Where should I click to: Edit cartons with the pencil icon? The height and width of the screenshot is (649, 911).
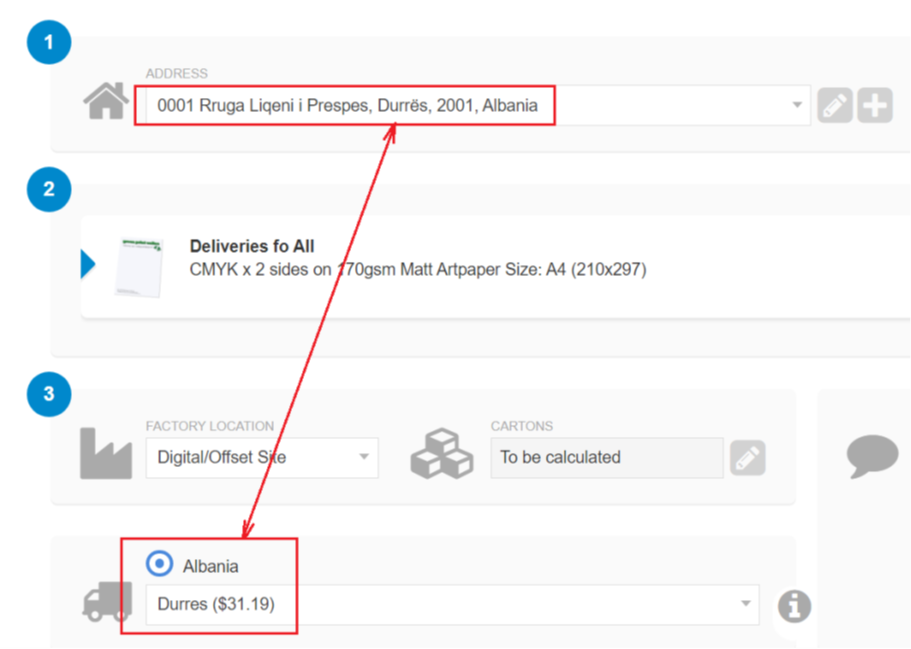[x=747, y=458]
